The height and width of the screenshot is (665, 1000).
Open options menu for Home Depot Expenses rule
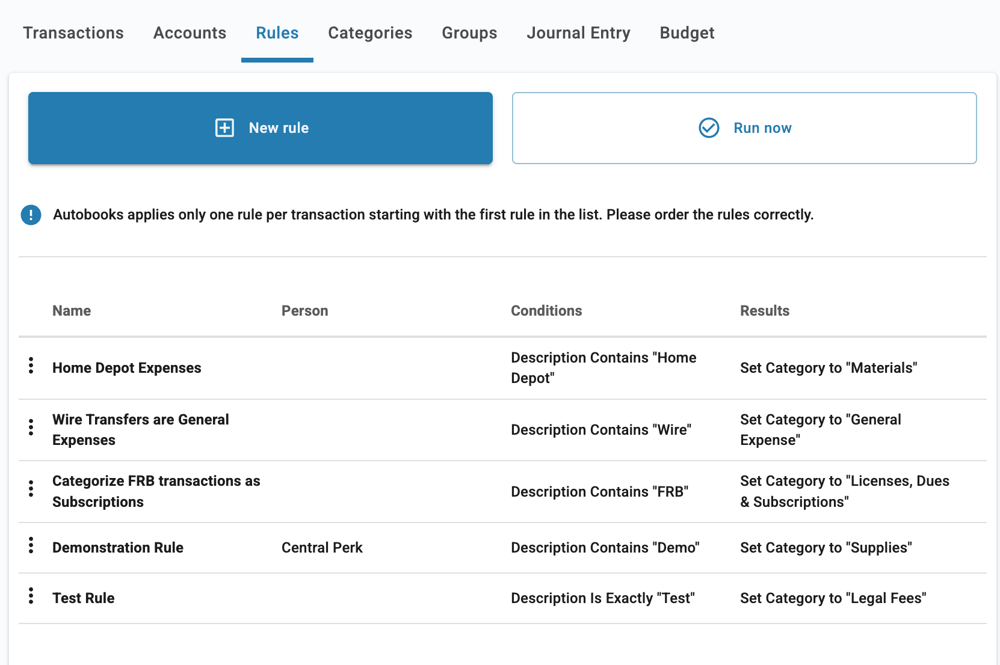[30, 366]
